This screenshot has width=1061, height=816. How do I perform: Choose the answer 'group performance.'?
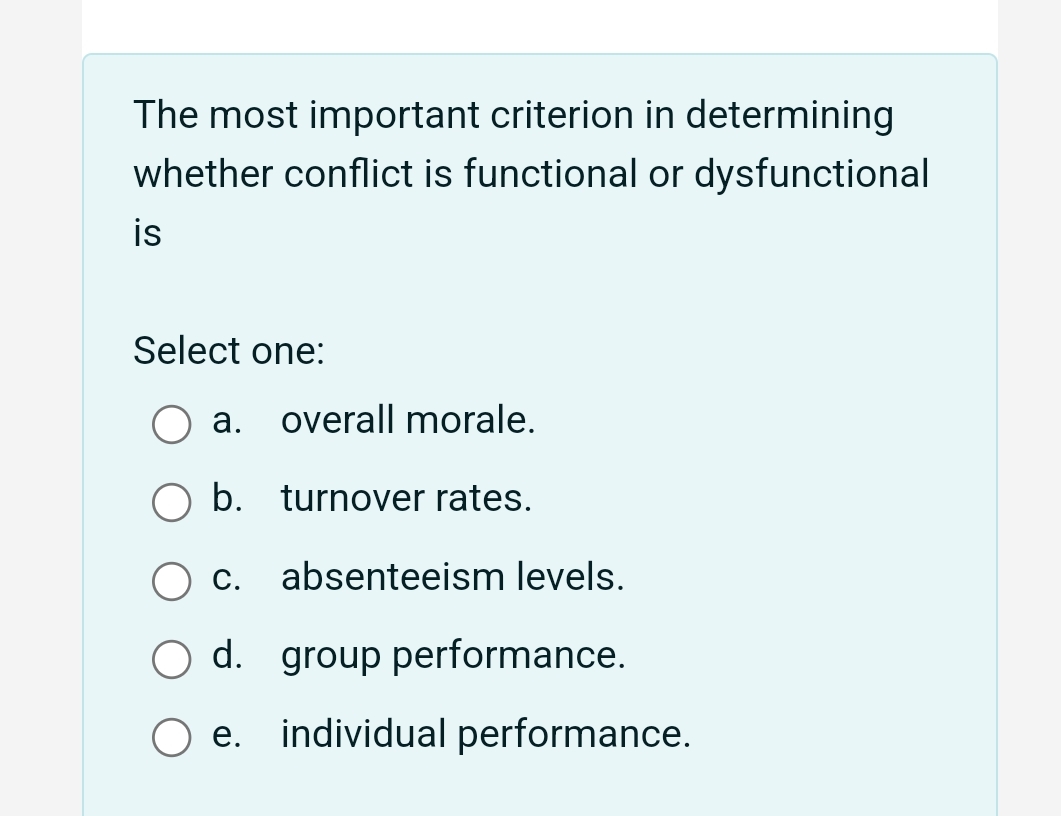[453, 656]
